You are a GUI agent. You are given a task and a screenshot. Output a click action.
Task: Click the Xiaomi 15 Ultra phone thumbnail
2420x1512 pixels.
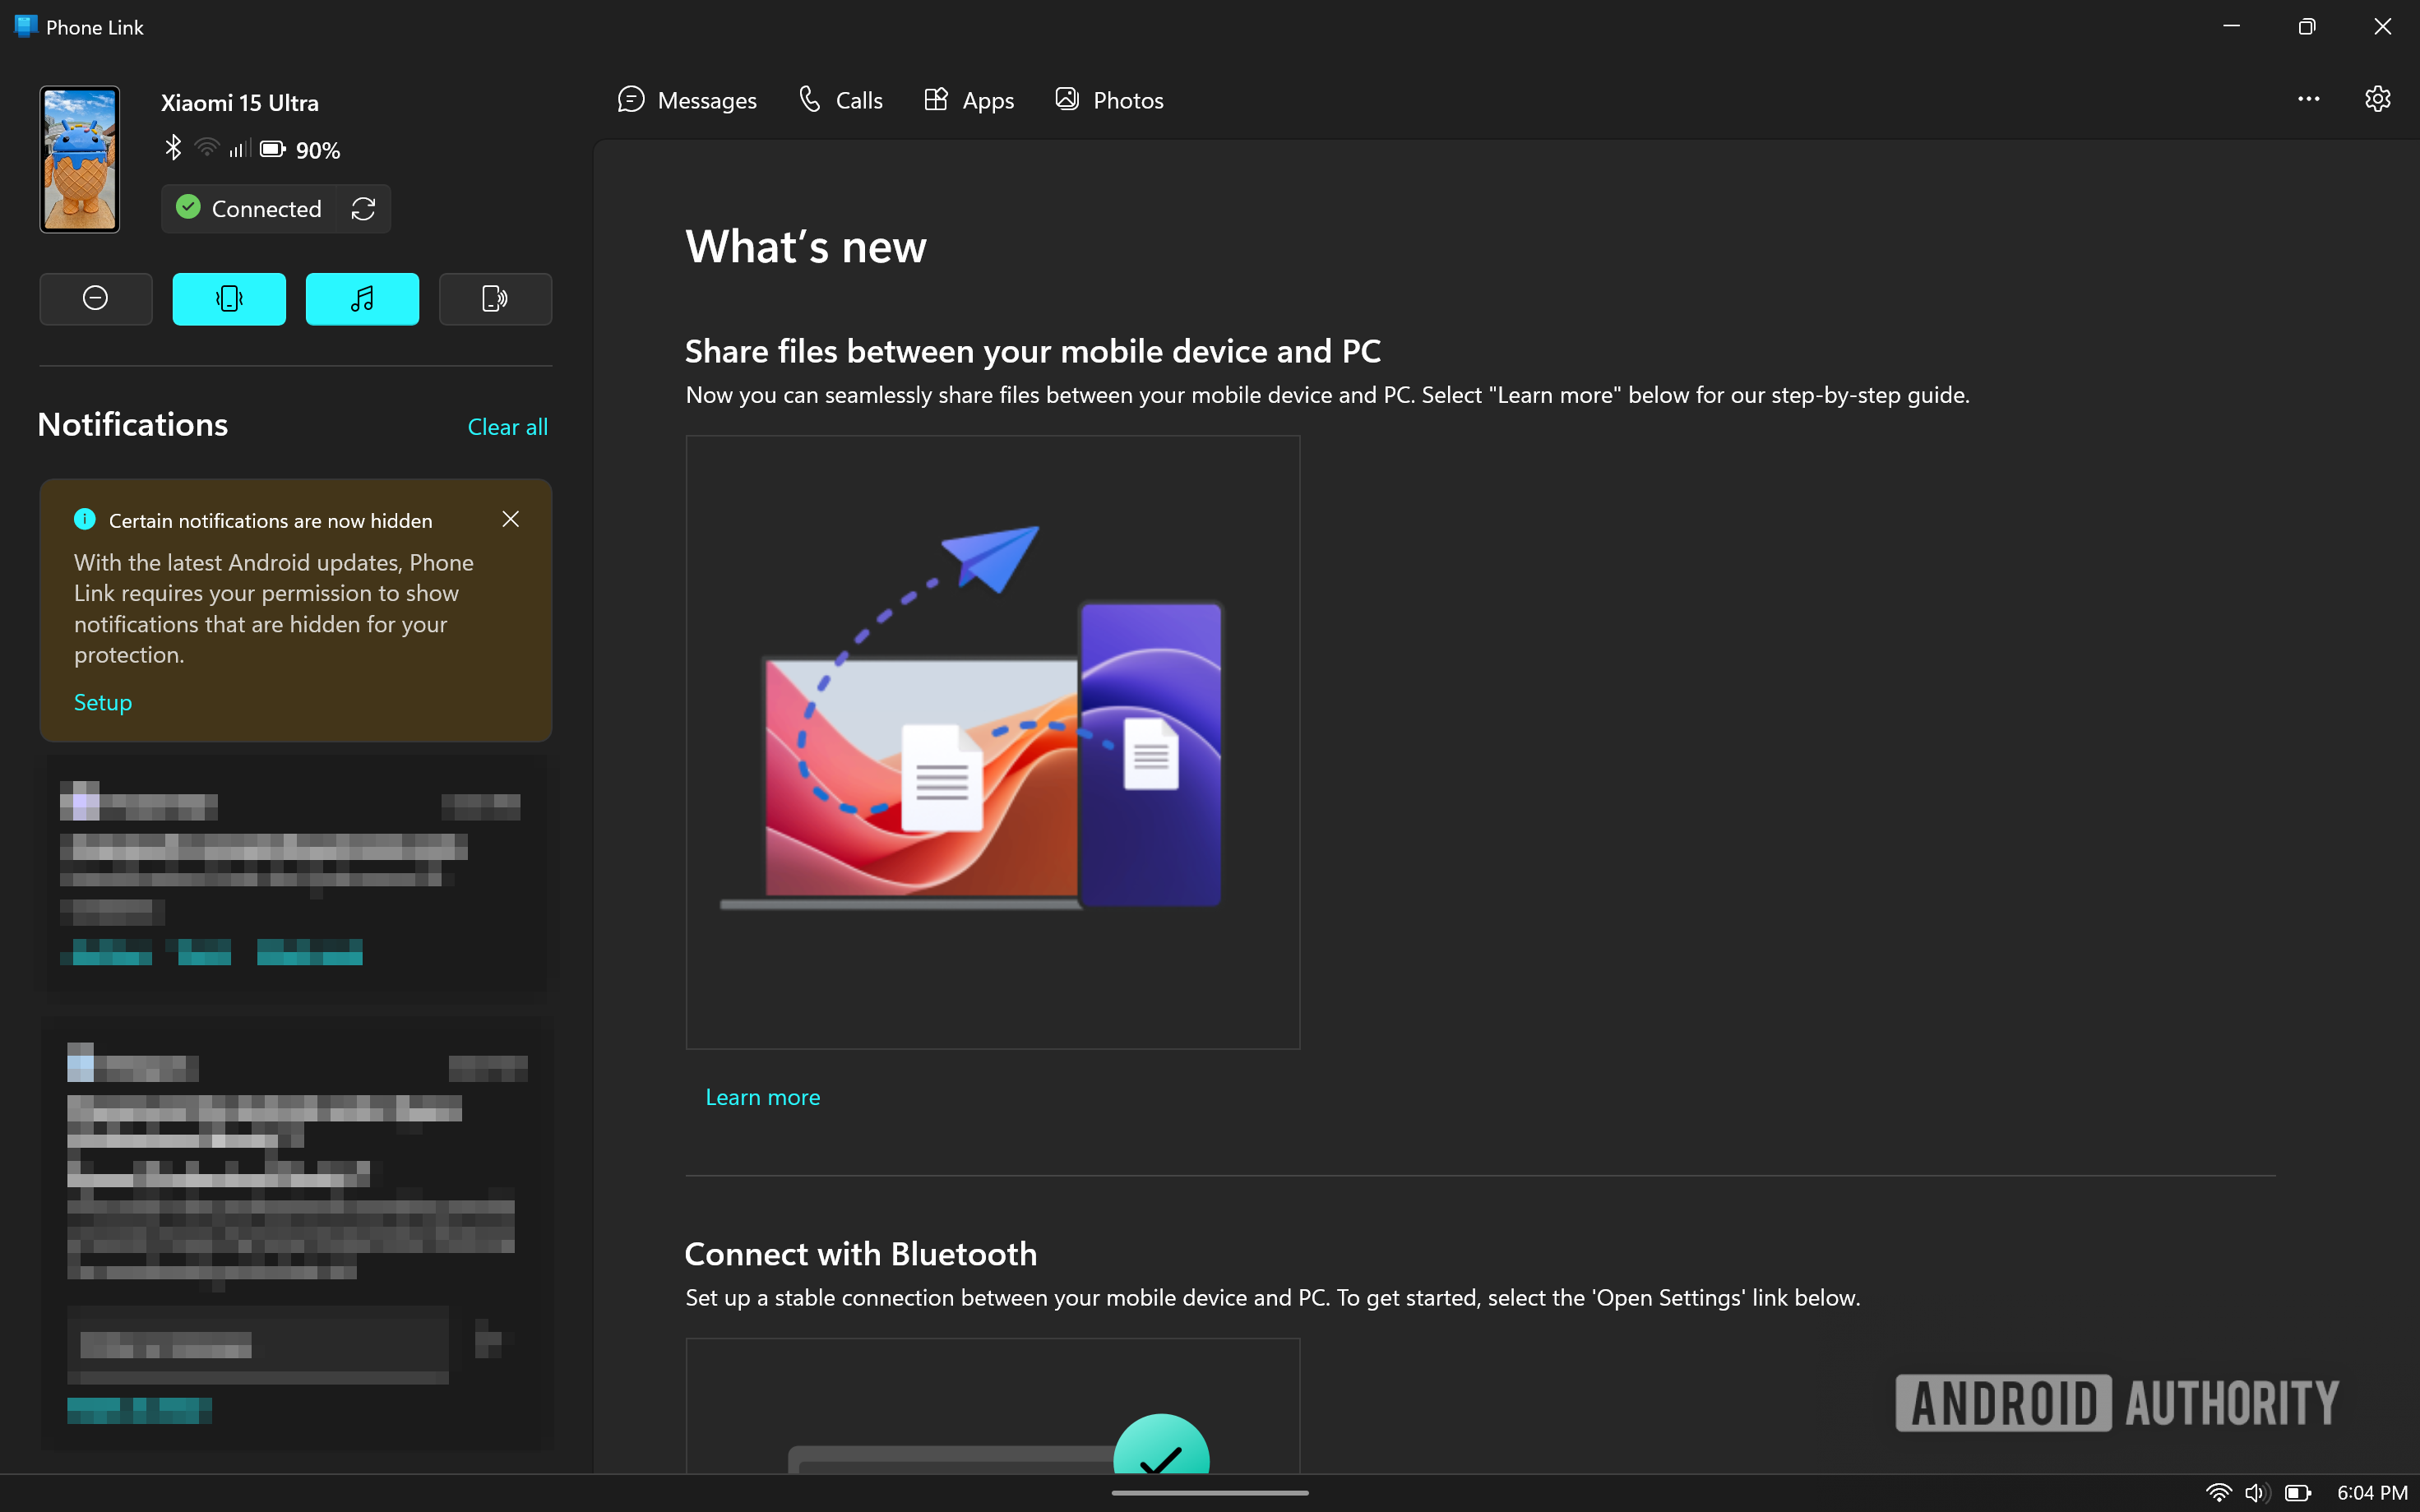point(80,160)
